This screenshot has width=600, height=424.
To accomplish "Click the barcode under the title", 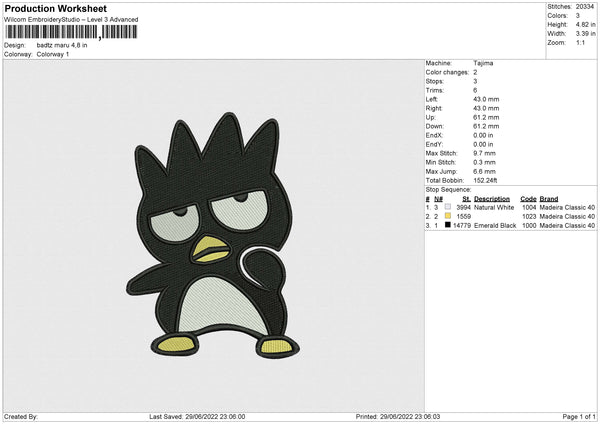I will click(x=71, y=32).
